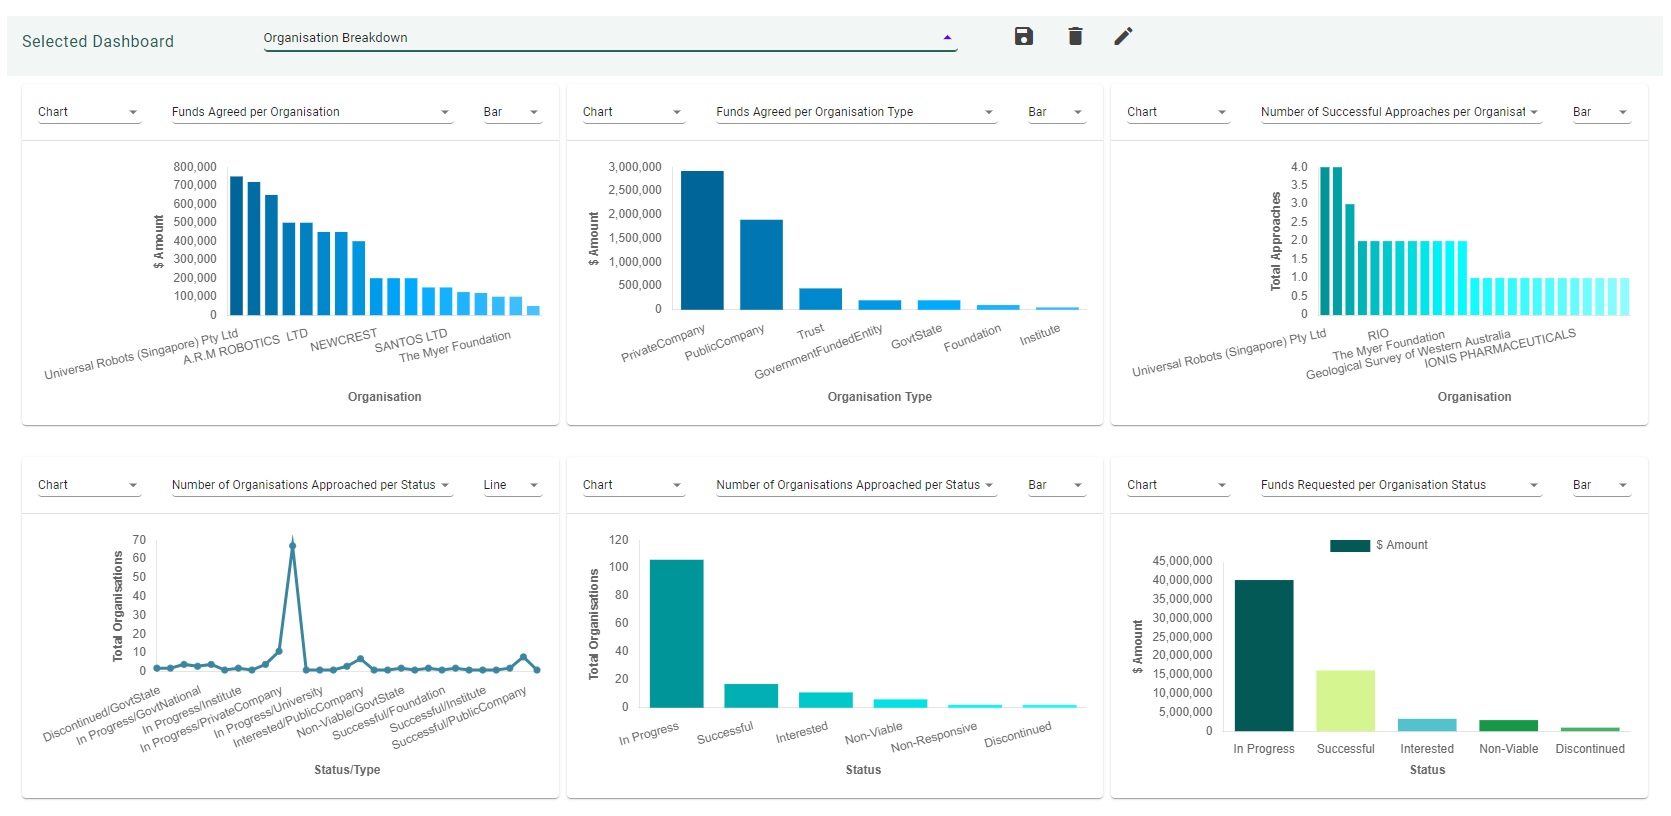Image resolution: width=1671 pixels, height=816 pixels.
Task: Click the save dashboard icon
Action: coord(1023,37)
